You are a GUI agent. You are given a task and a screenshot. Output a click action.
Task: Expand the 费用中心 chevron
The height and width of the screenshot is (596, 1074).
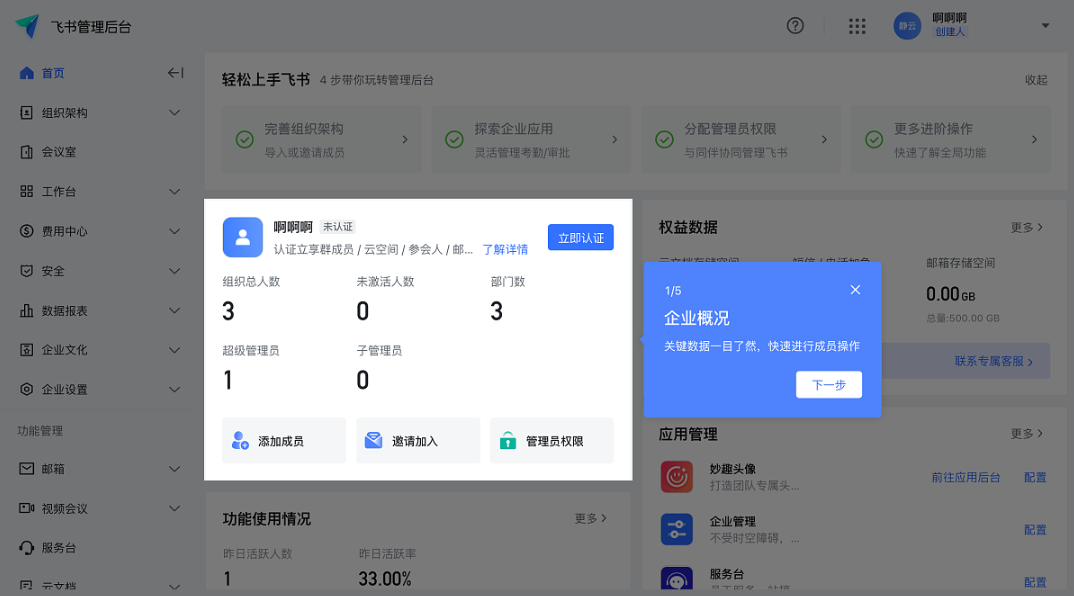click(x=175, y=232)
